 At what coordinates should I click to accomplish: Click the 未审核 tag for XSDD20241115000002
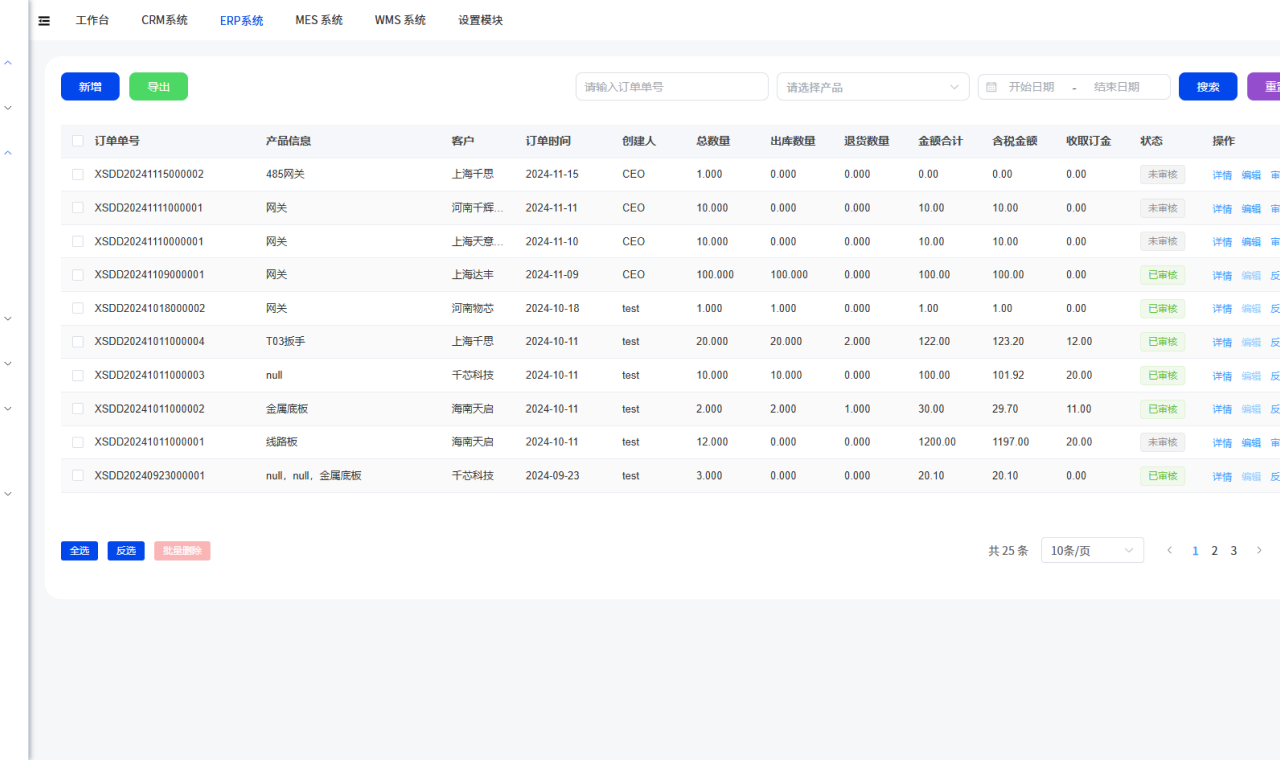point(1162,175)
